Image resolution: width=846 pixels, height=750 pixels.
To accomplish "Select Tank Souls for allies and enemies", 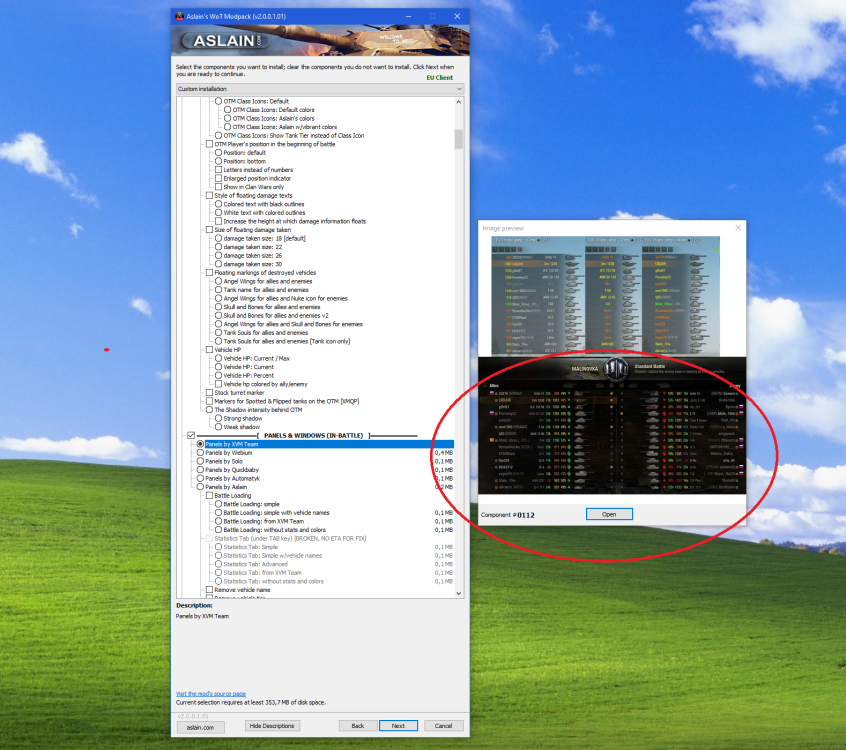I will click(x=219, y=332).
